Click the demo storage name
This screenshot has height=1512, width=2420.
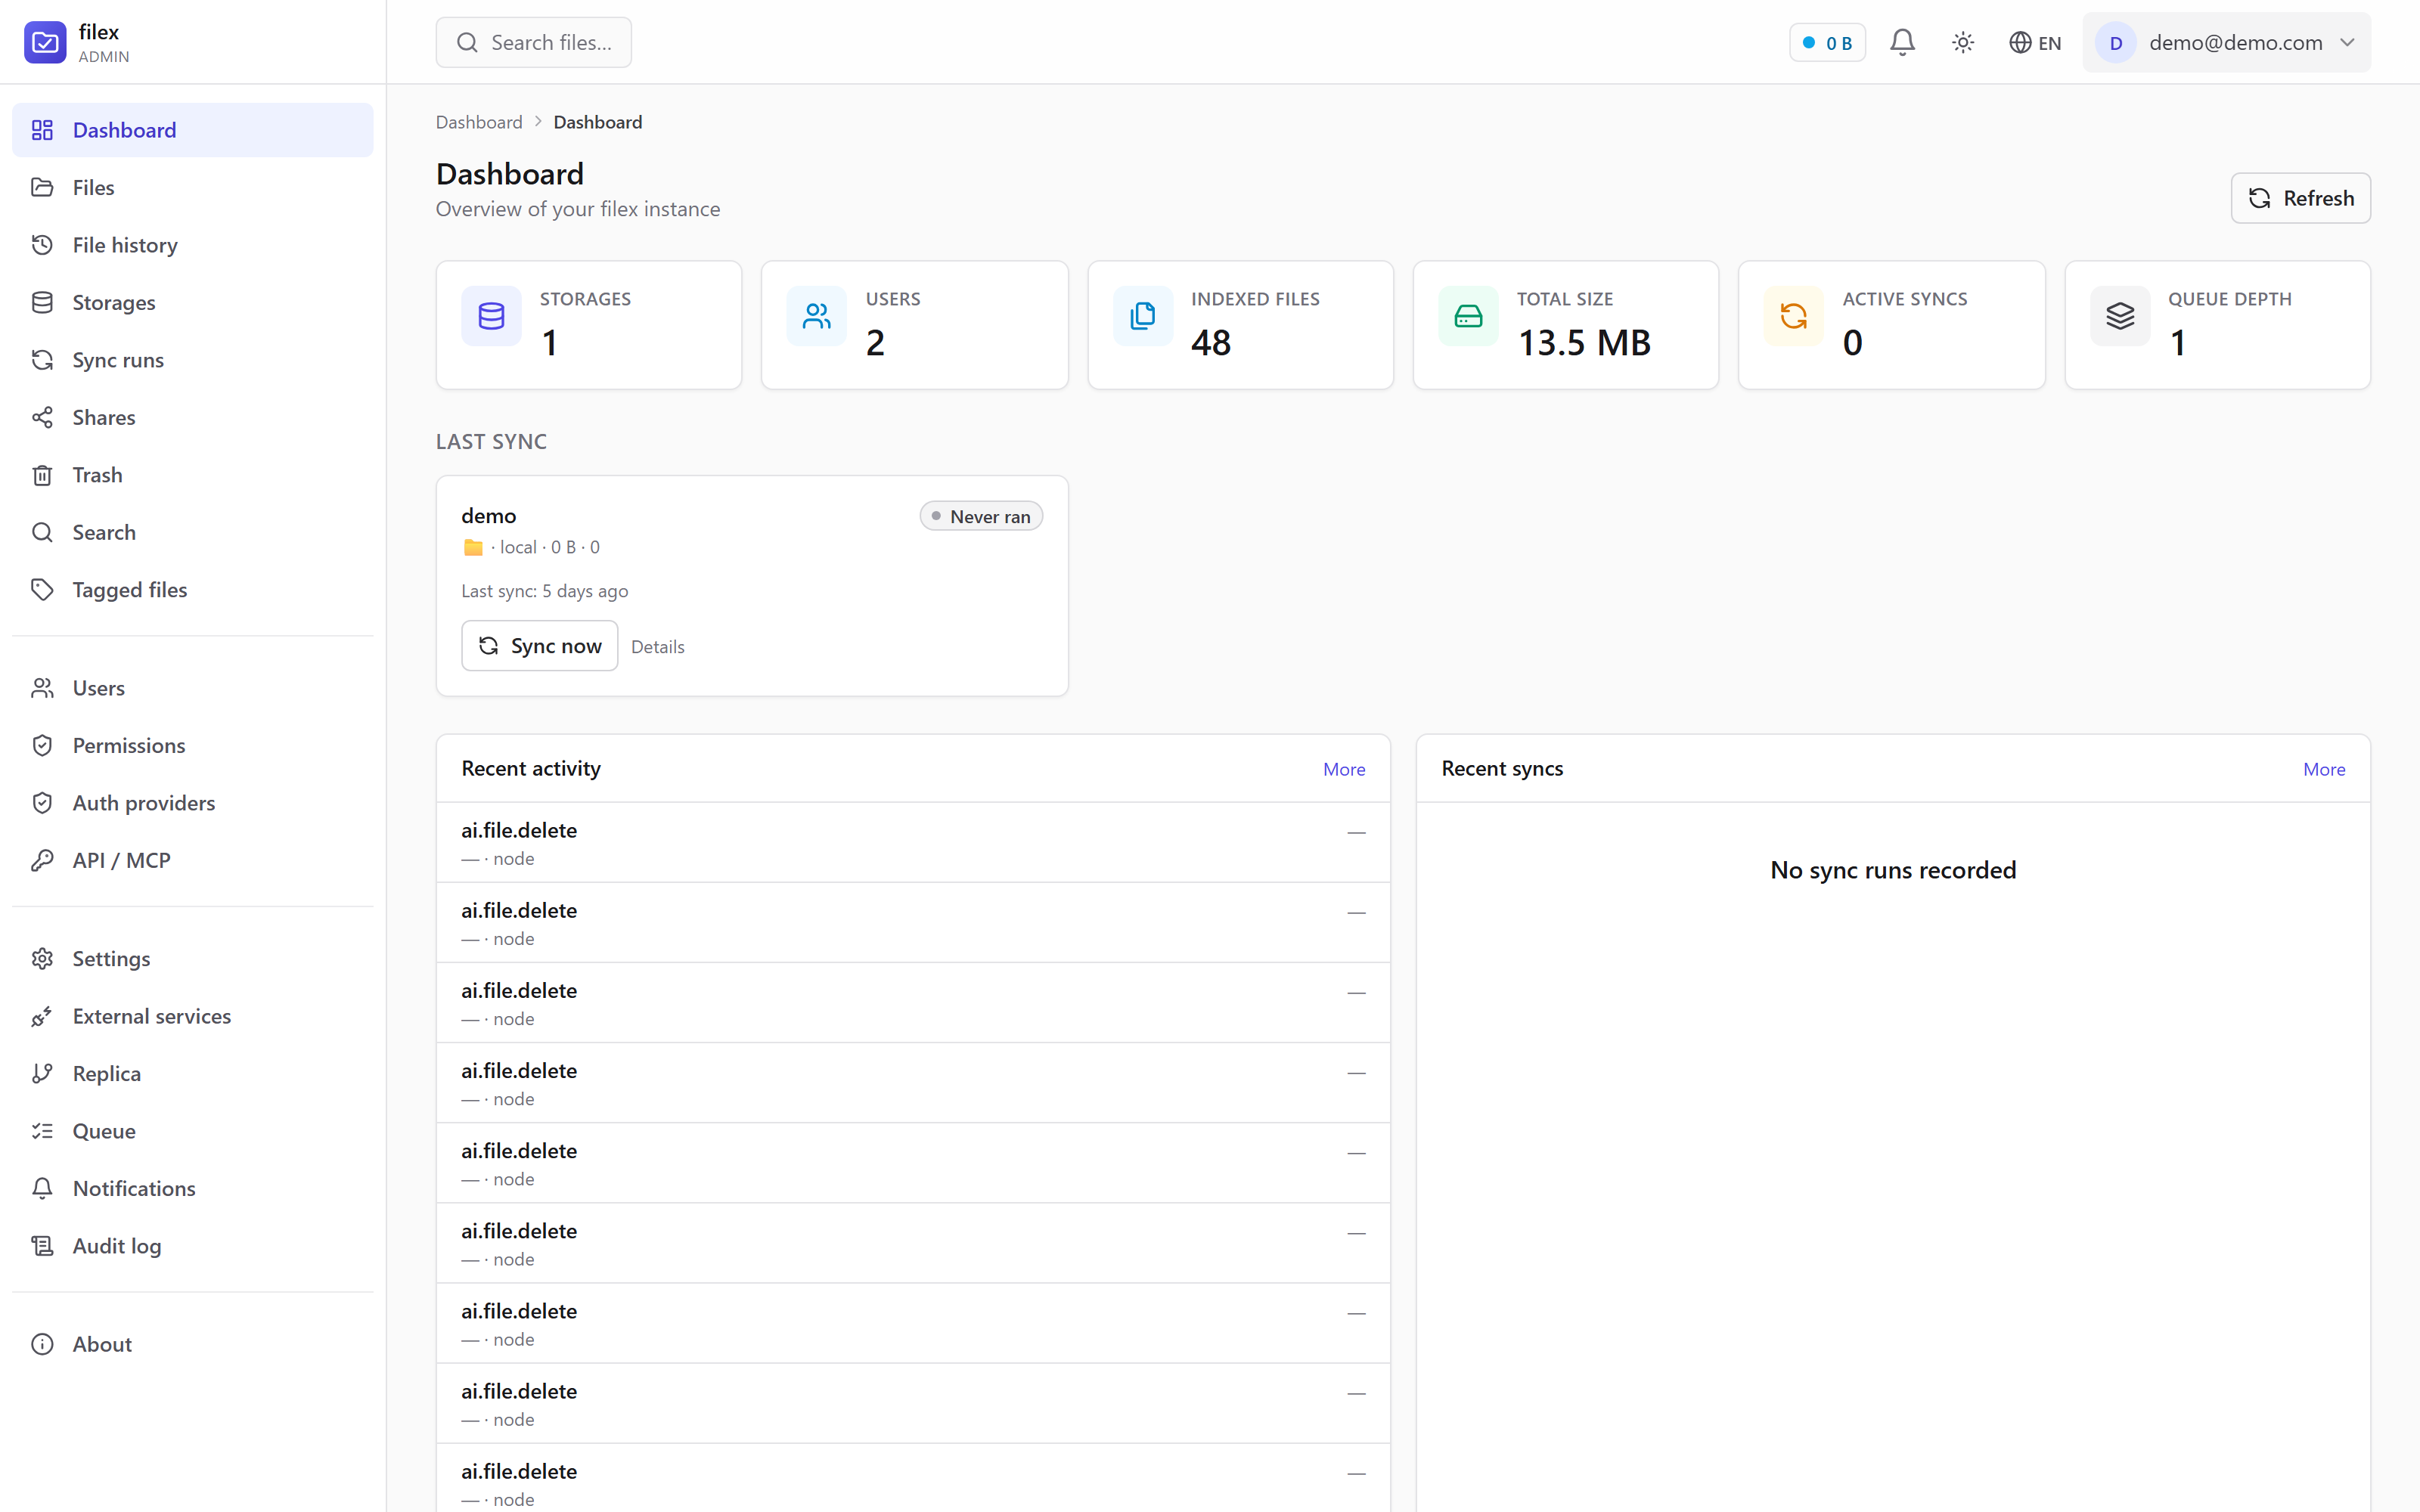489,516
